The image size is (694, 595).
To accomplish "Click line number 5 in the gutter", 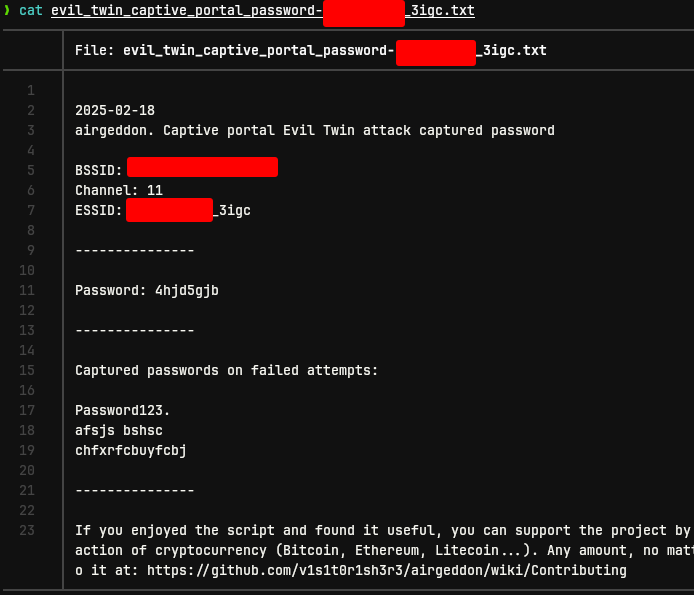I will coord(31,170).
